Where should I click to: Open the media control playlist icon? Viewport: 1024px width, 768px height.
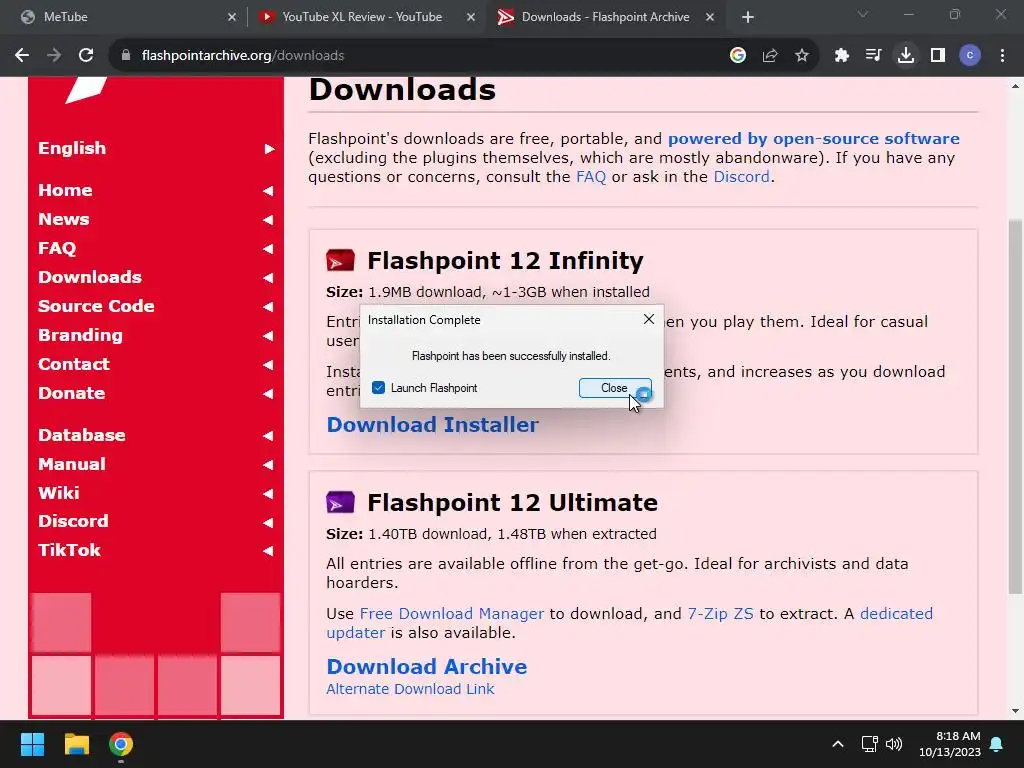pyautogui.click(x=873, y=56)
